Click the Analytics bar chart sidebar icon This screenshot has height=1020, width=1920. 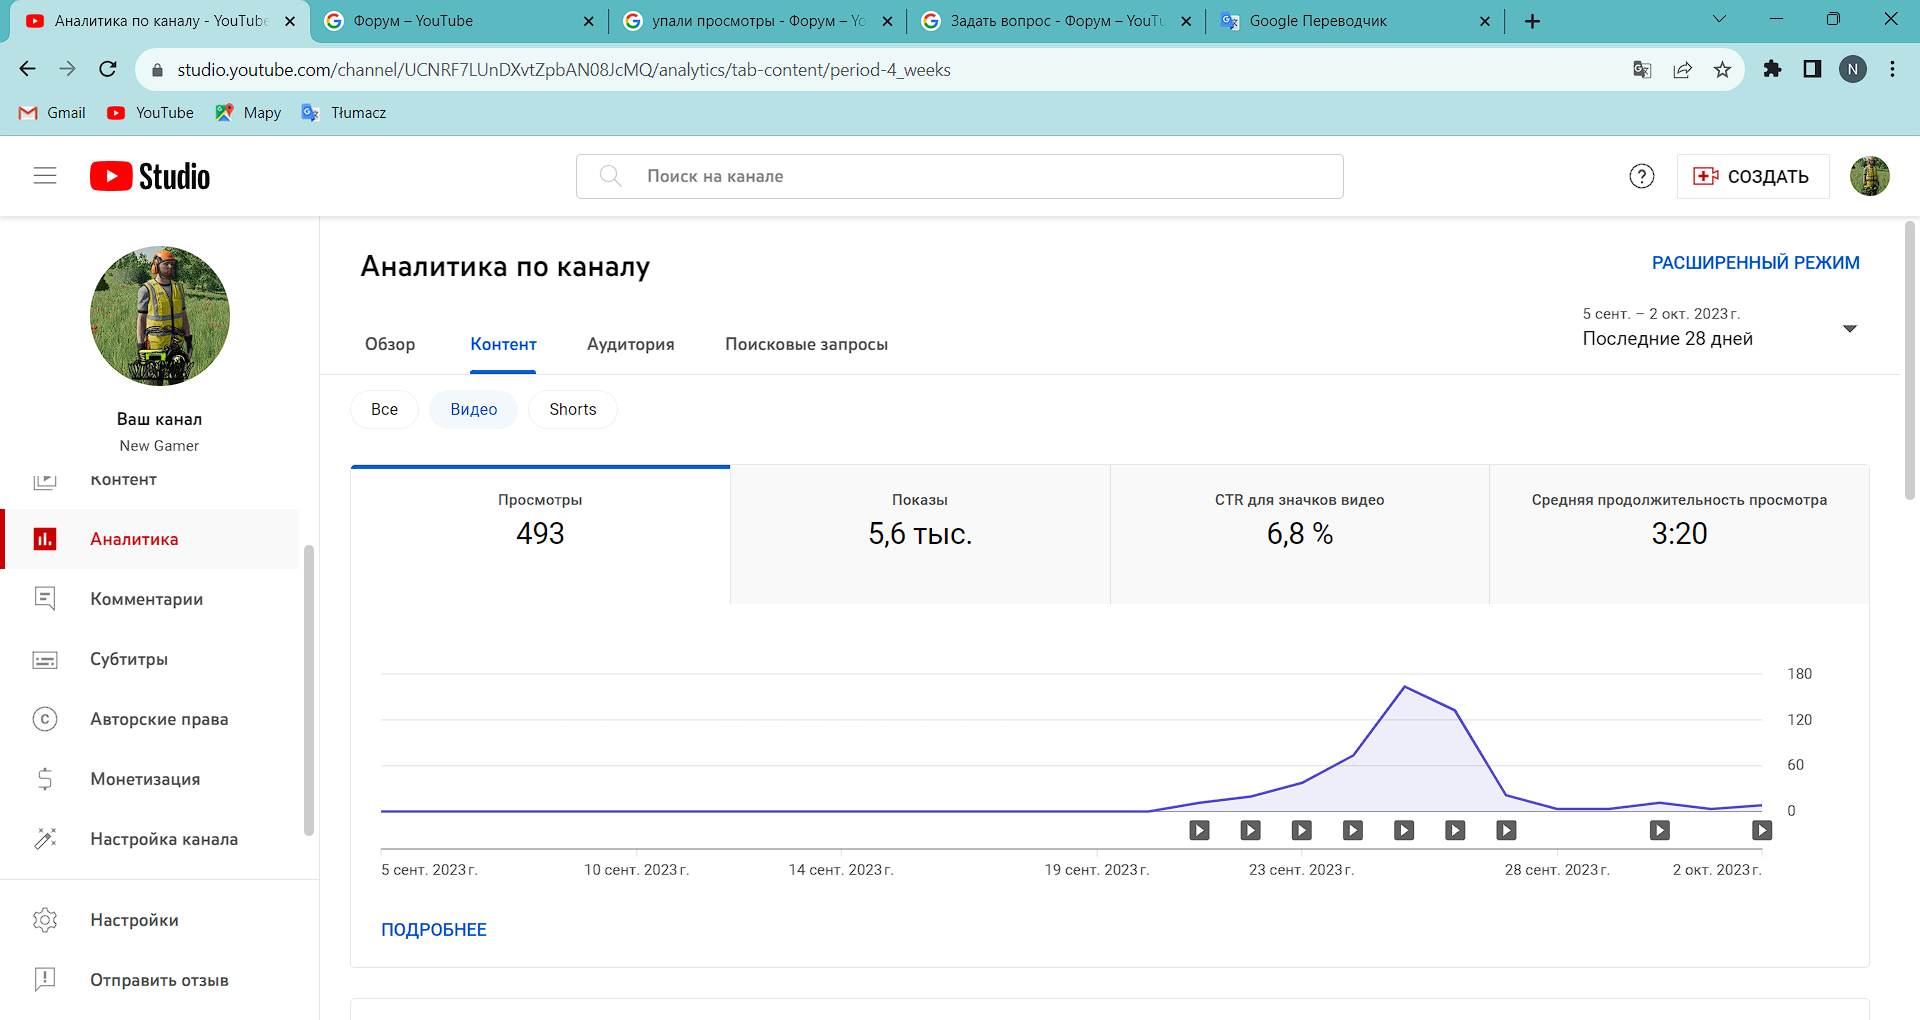pos(45,539)
